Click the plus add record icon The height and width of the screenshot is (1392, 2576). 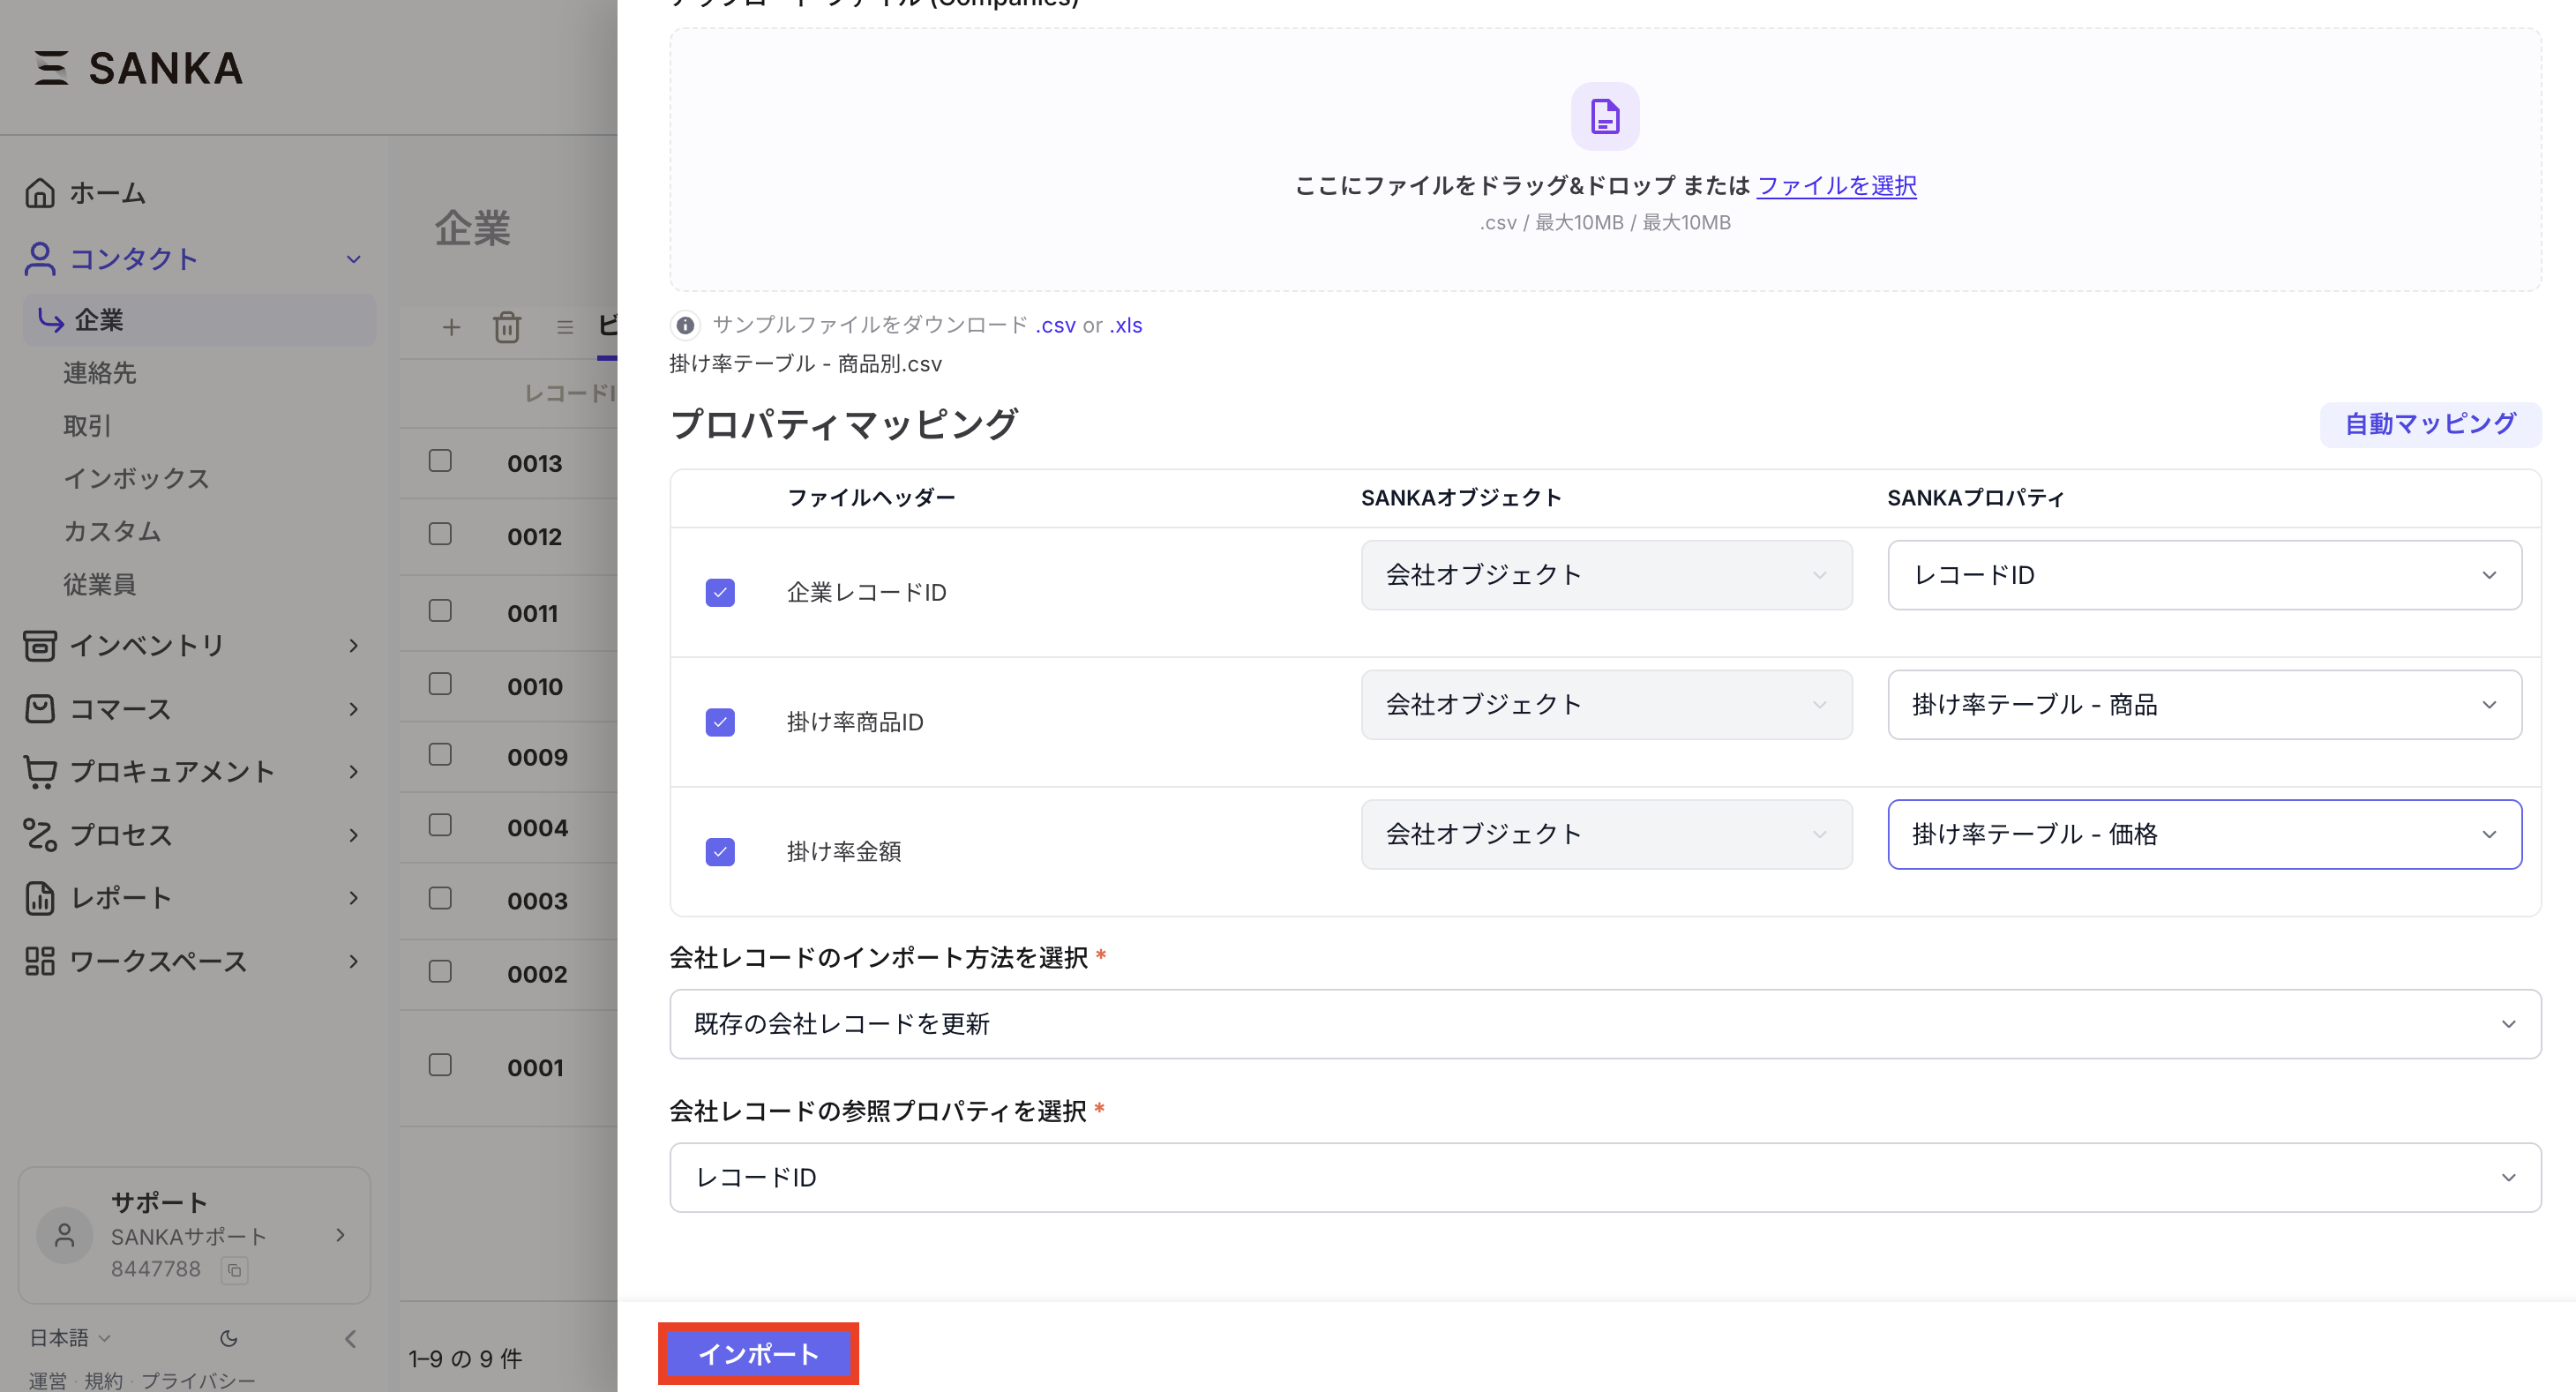pos(451,327)
